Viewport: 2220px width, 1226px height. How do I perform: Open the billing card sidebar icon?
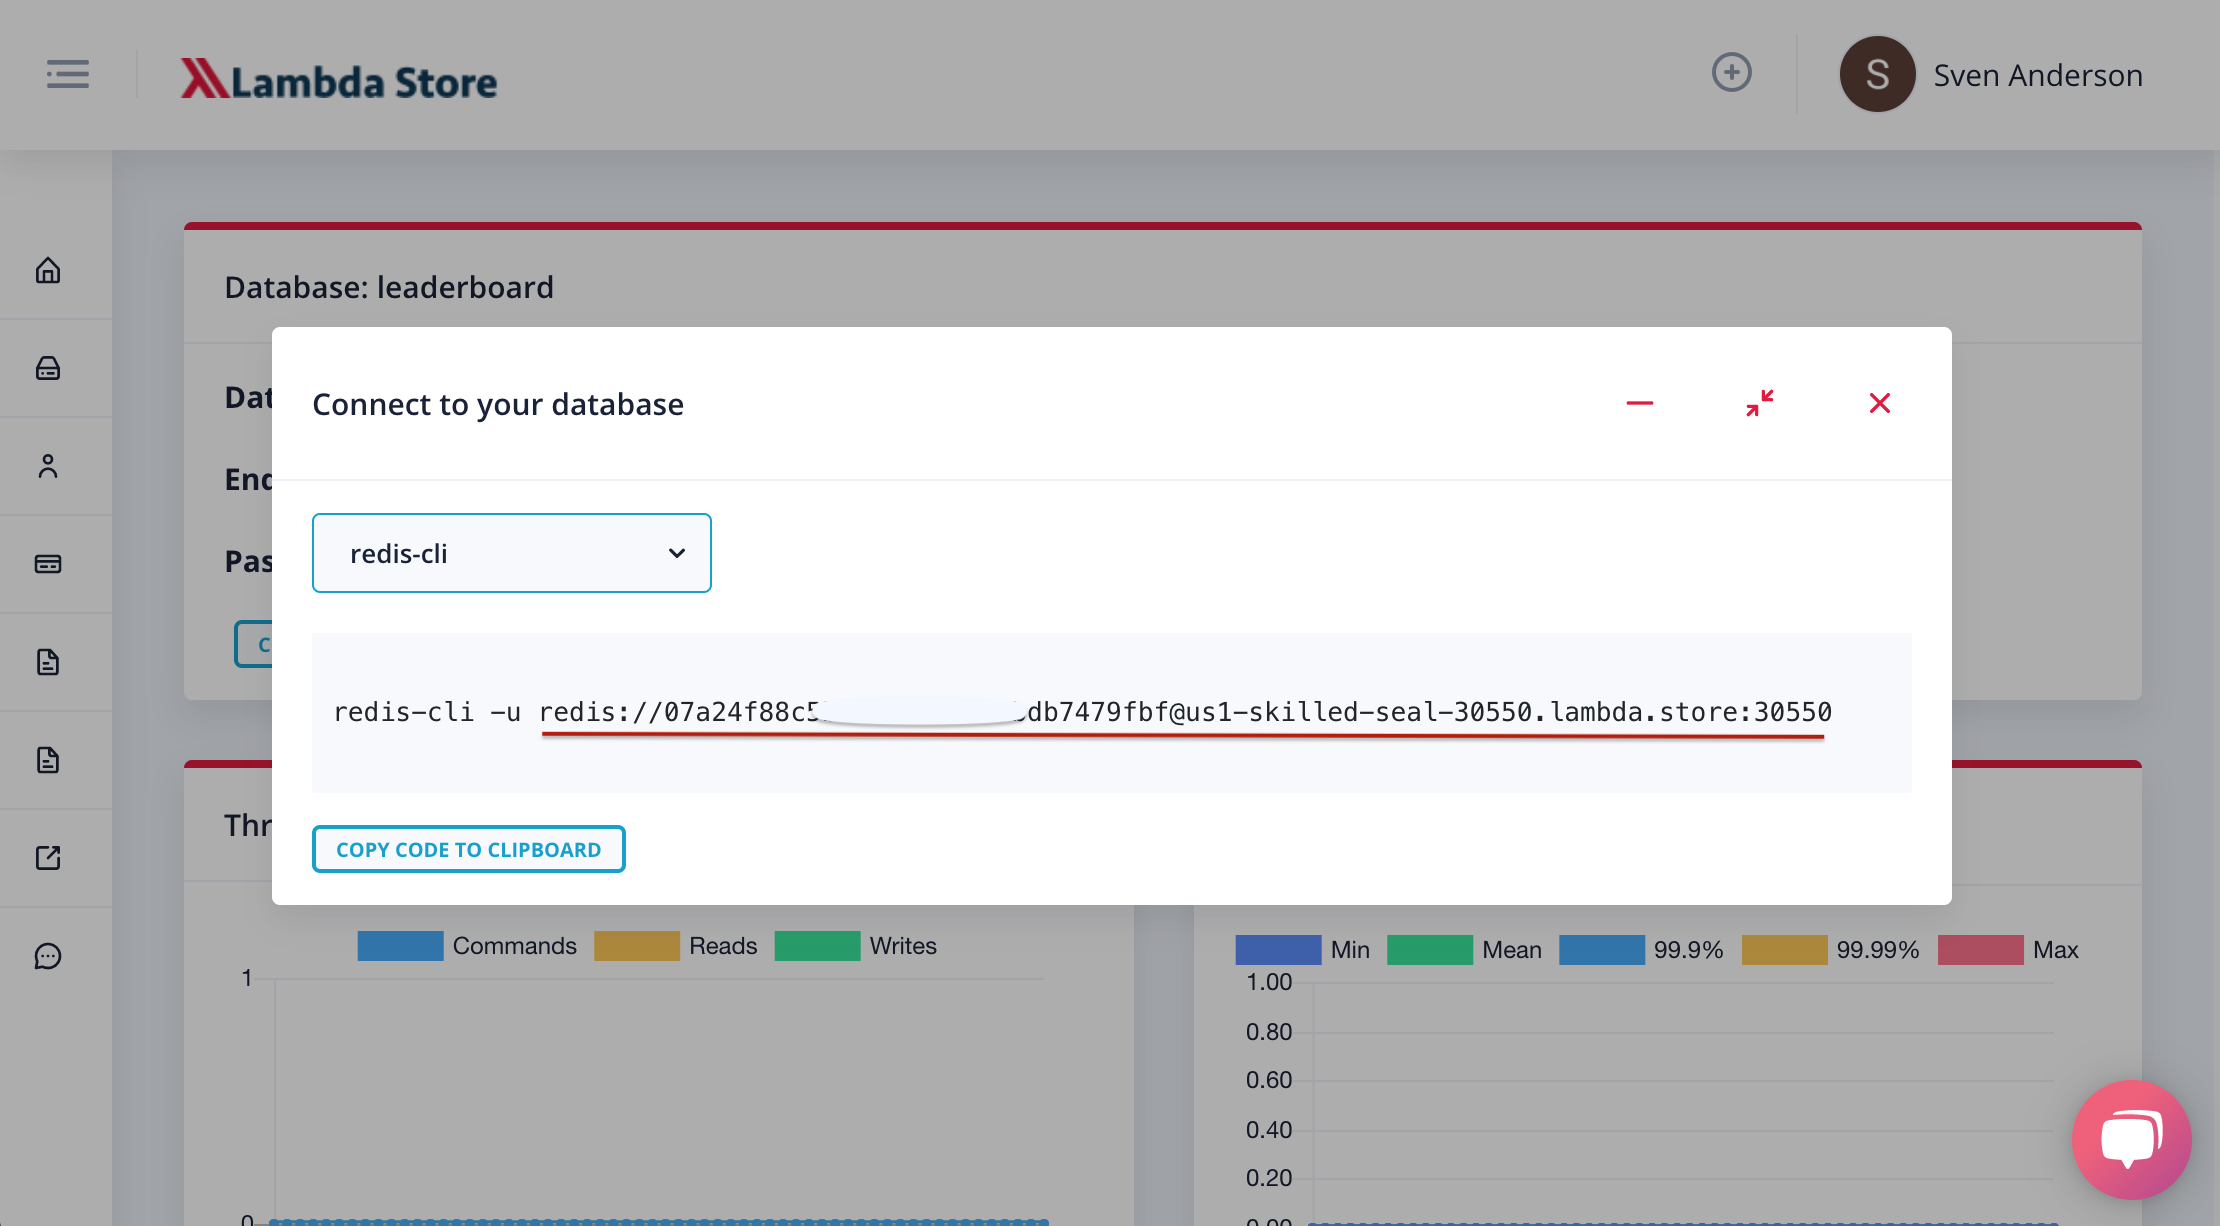click(48, 564)
